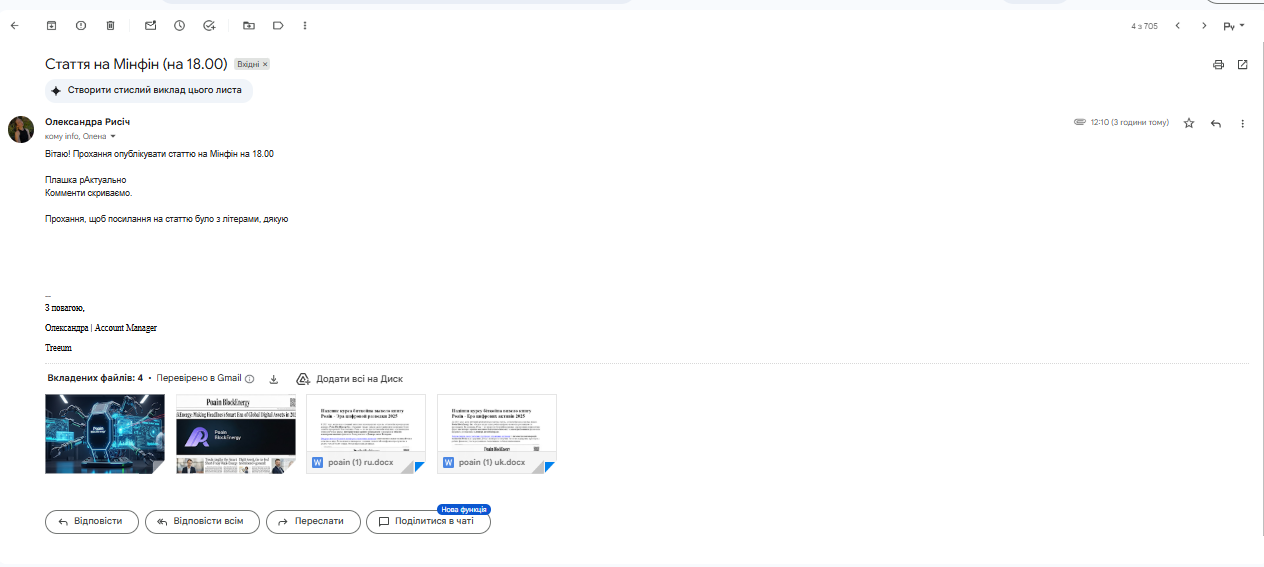Star the message from Олександра Рисіч
This screenshot has width=1264, height=567.
pos(1189,123)
